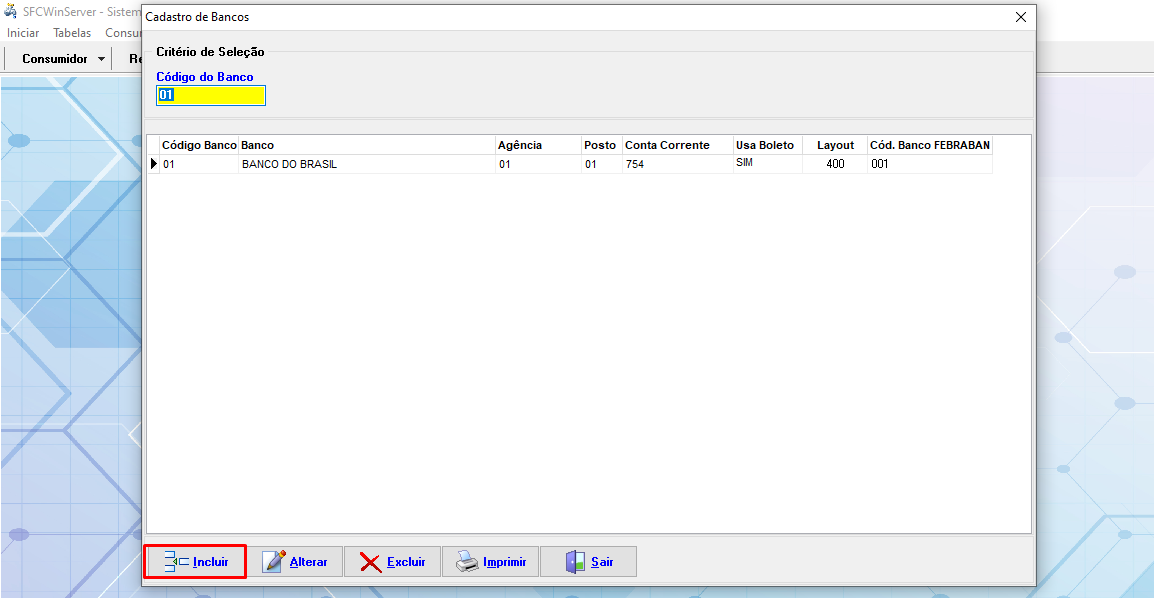Click the SIM value under Usa Boleto
This screenshot has height=598, width=1154.
pyautogui.click(x=744, y=163)
